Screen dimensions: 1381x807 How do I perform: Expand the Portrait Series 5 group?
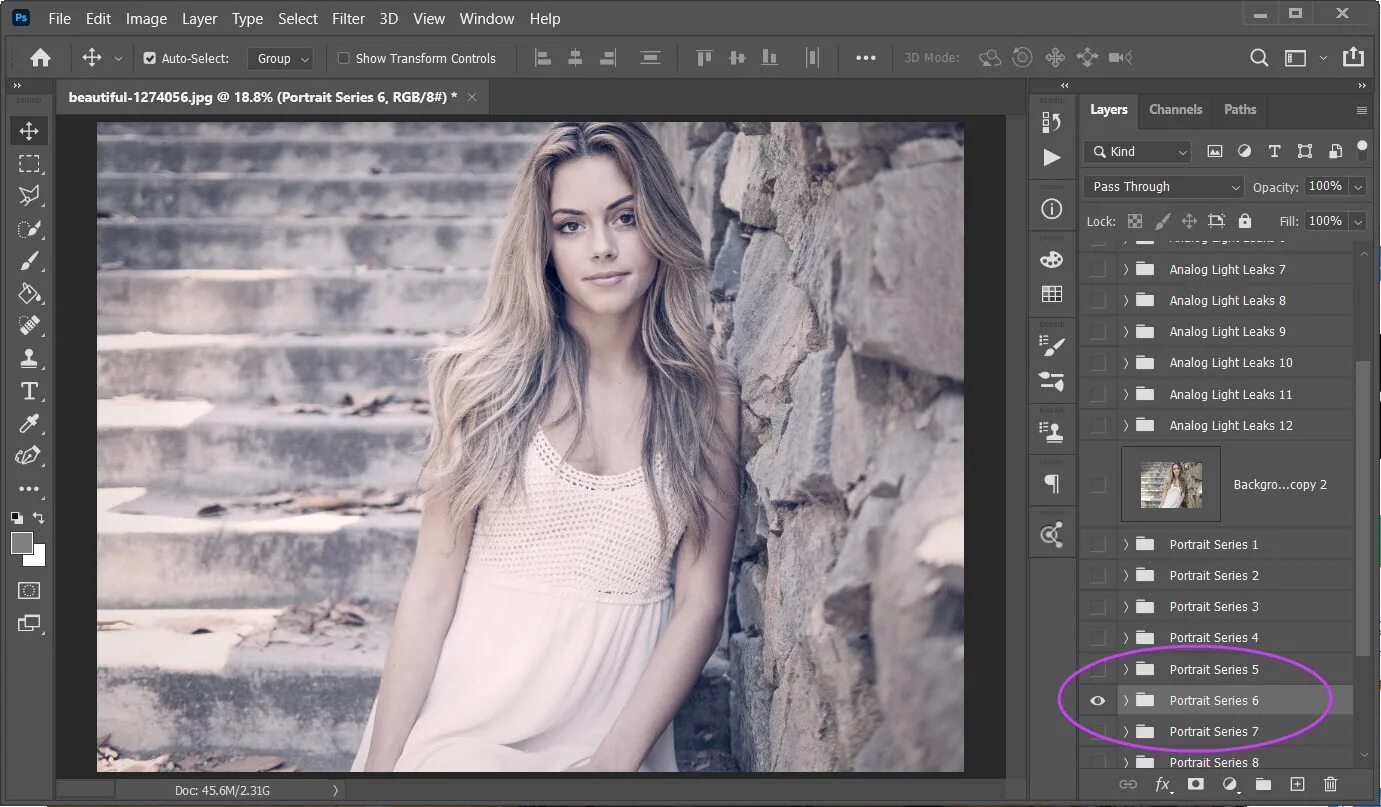[x=1126, y=669]
